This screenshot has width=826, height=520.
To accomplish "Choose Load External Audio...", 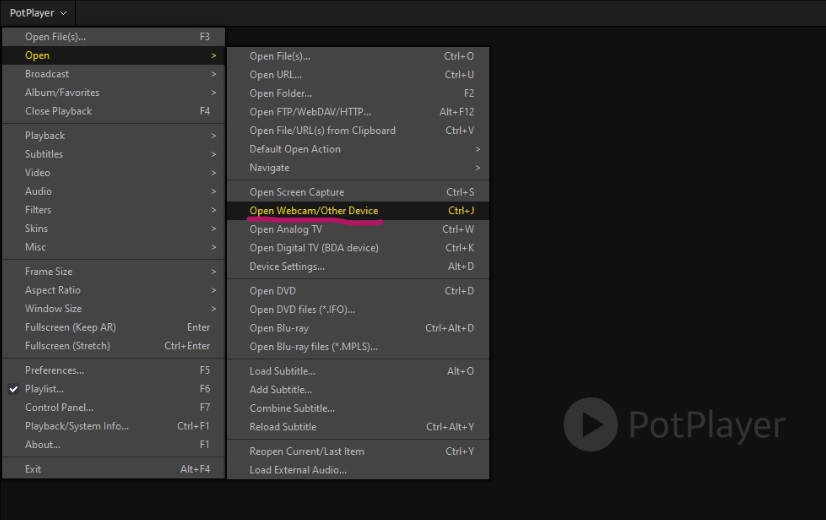I will pyautogui.click(x=298, y=470).
